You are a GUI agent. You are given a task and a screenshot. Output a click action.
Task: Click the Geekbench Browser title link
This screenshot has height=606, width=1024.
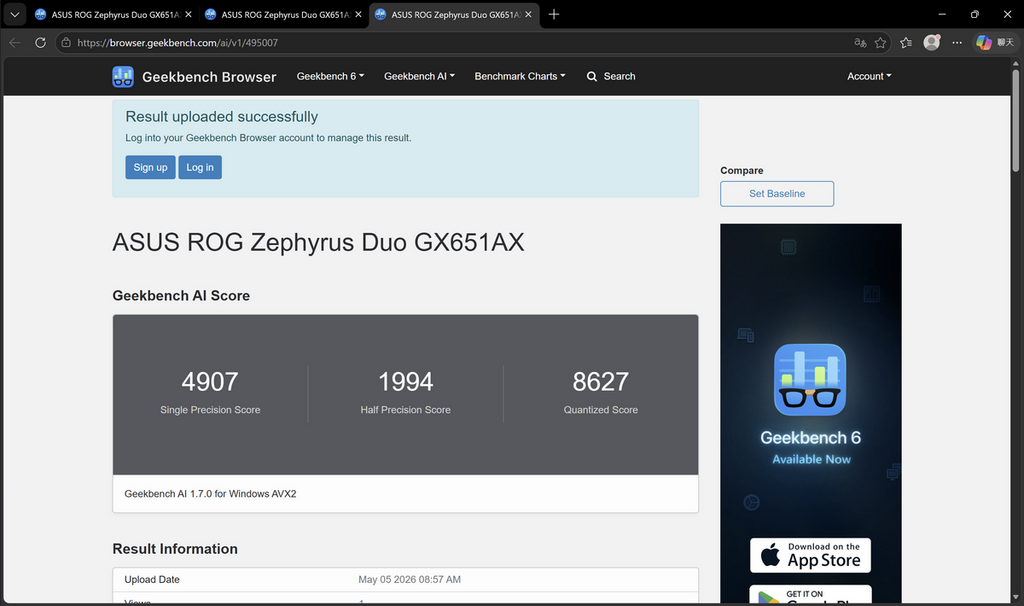pyautogui.click(x=209, y=77)
